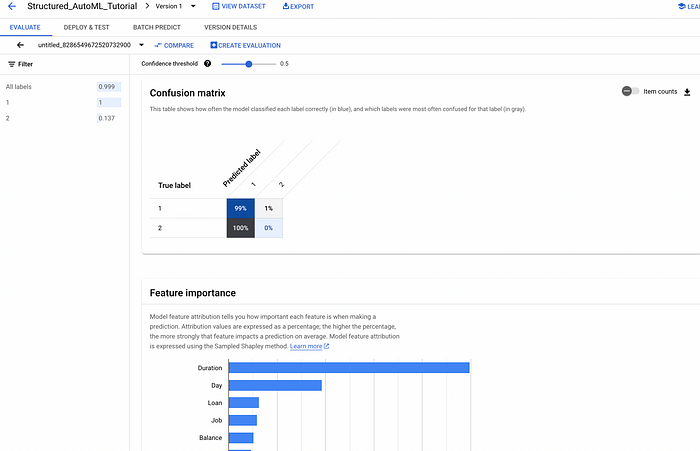The width and height of the screenshot is (700, 451).
Task: Click the Compare icon
Action: pyautogui.click(x=158, y=46)
